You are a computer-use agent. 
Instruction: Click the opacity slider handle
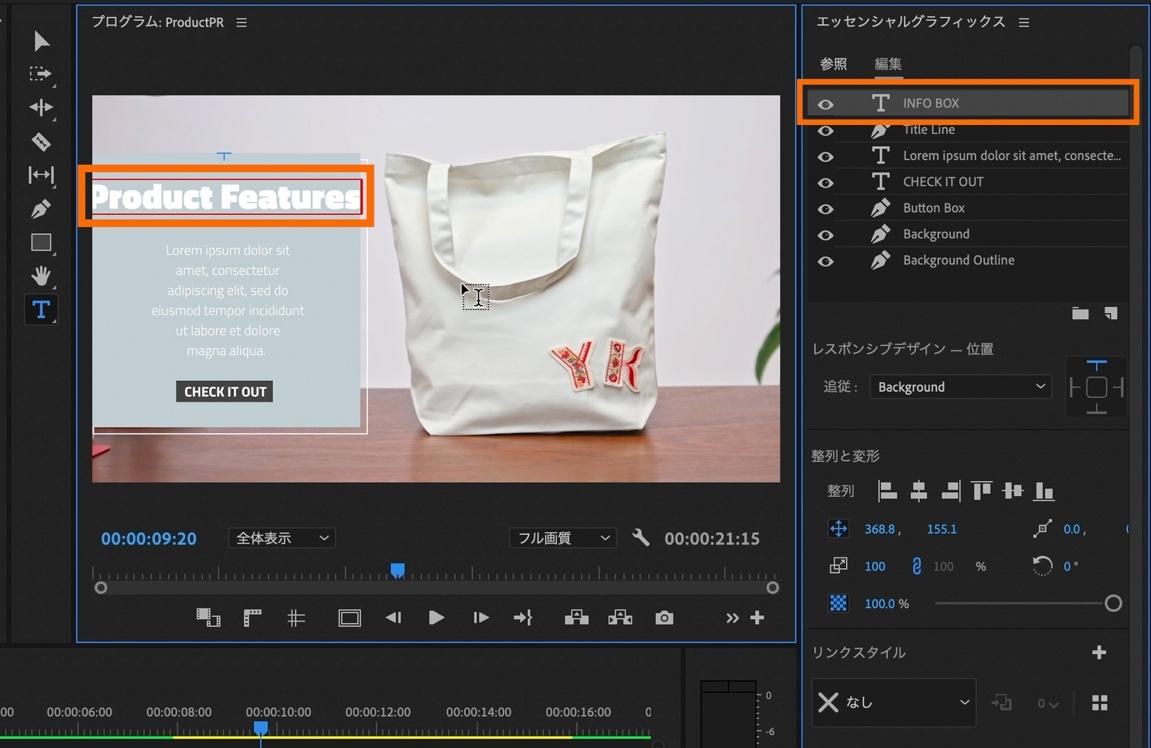point(1113,603)
